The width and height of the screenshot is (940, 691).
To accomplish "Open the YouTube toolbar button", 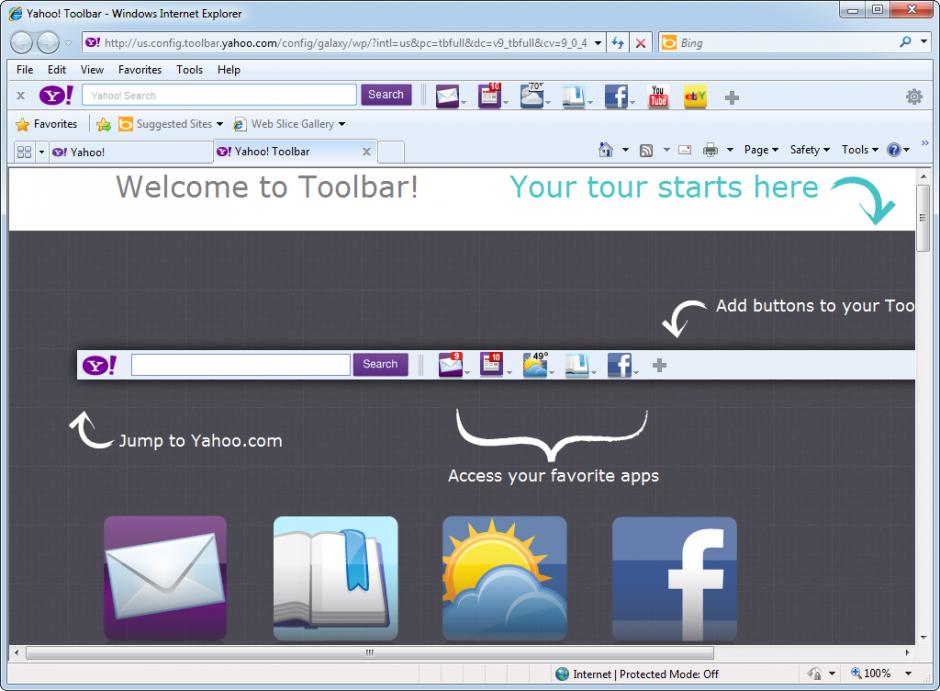I will [658, 96].
